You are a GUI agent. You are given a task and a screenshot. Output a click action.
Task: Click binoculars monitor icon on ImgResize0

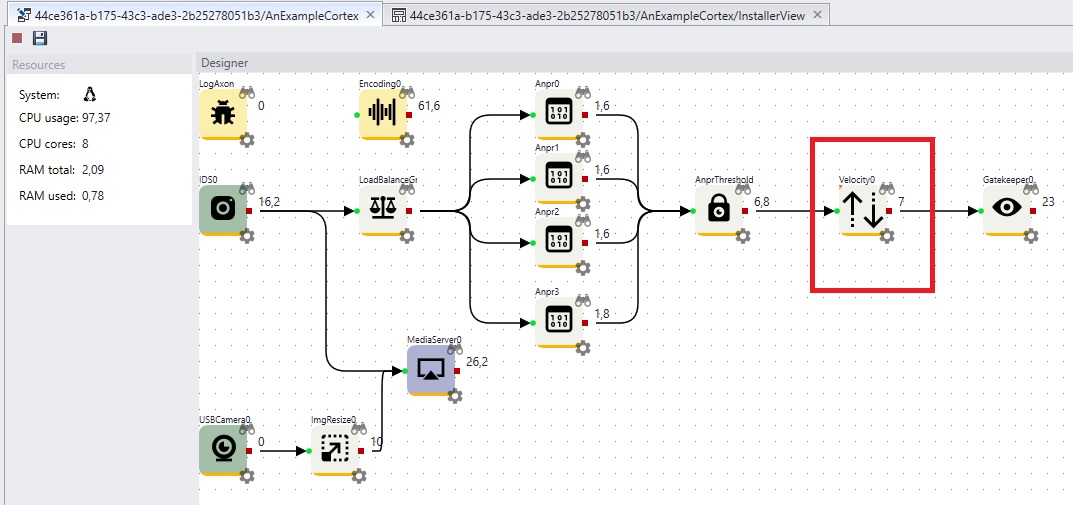pos(359,428)
